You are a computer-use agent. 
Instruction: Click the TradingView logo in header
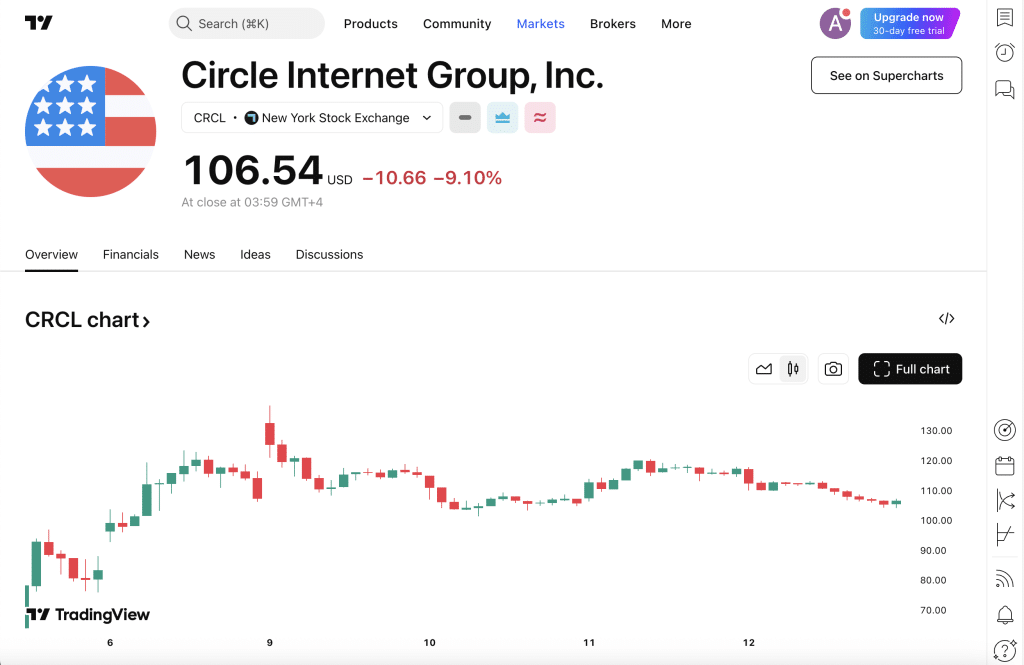[x=39, y=23]
